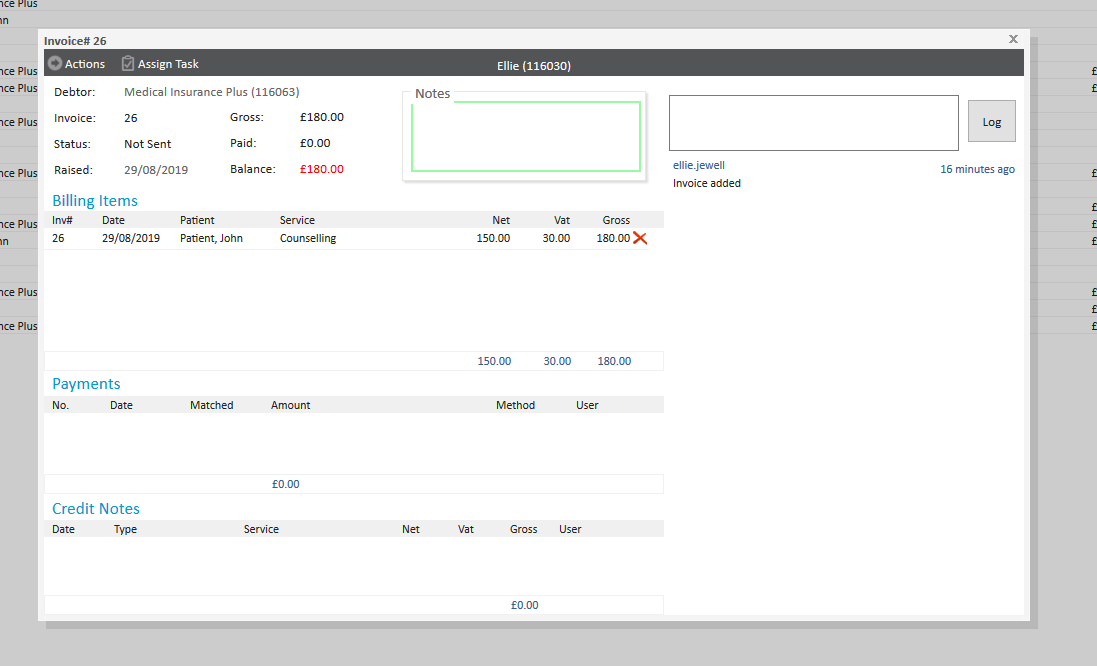Image resolution: width=1097 pixels, height=666 pixels.
Task: Delete the Counselling billing item with red X
Action: click(x=640, y=238)
